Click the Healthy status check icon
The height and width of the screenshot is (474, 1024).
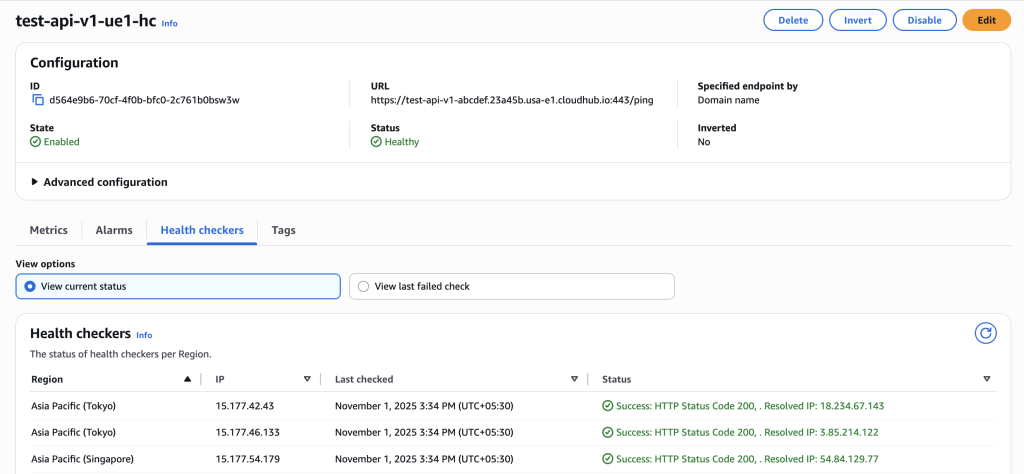coord(376,142)
